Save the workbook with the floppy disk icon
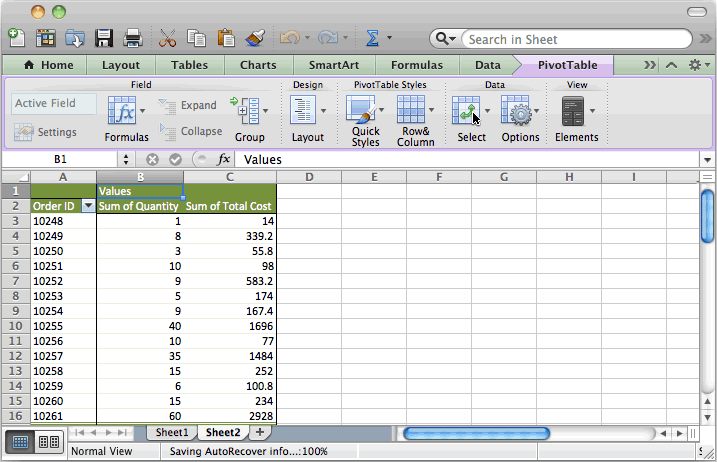 (x=104, y=38)
